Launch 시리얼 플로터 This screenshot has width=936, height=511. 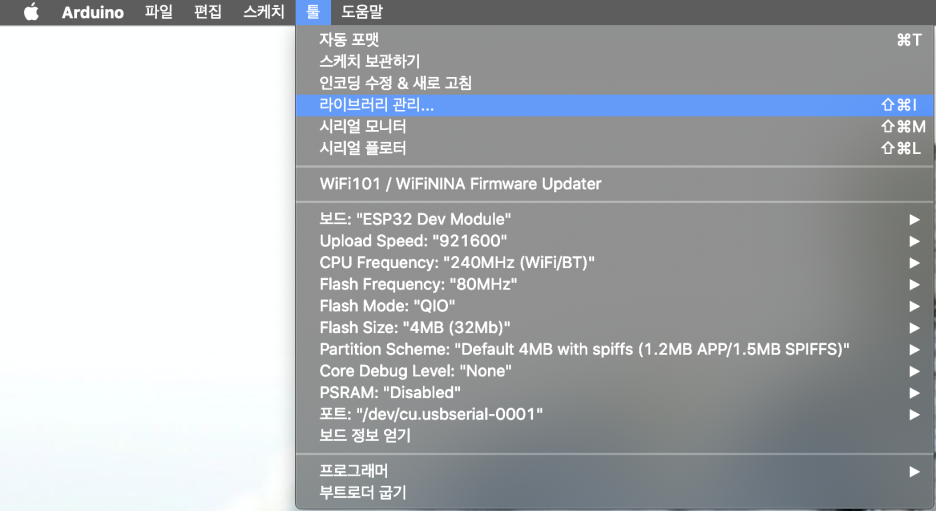click(615, 148)
